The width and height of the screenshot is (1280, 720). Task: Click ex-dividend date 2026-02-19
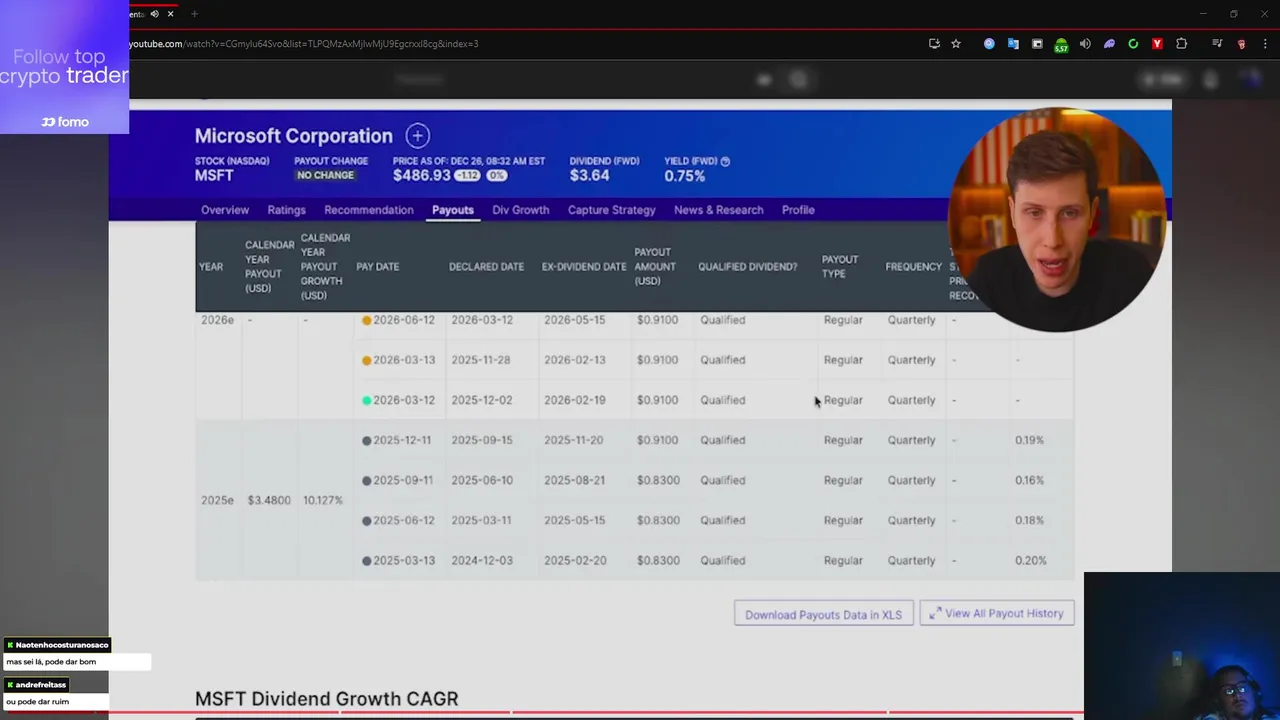pos(574,400)
